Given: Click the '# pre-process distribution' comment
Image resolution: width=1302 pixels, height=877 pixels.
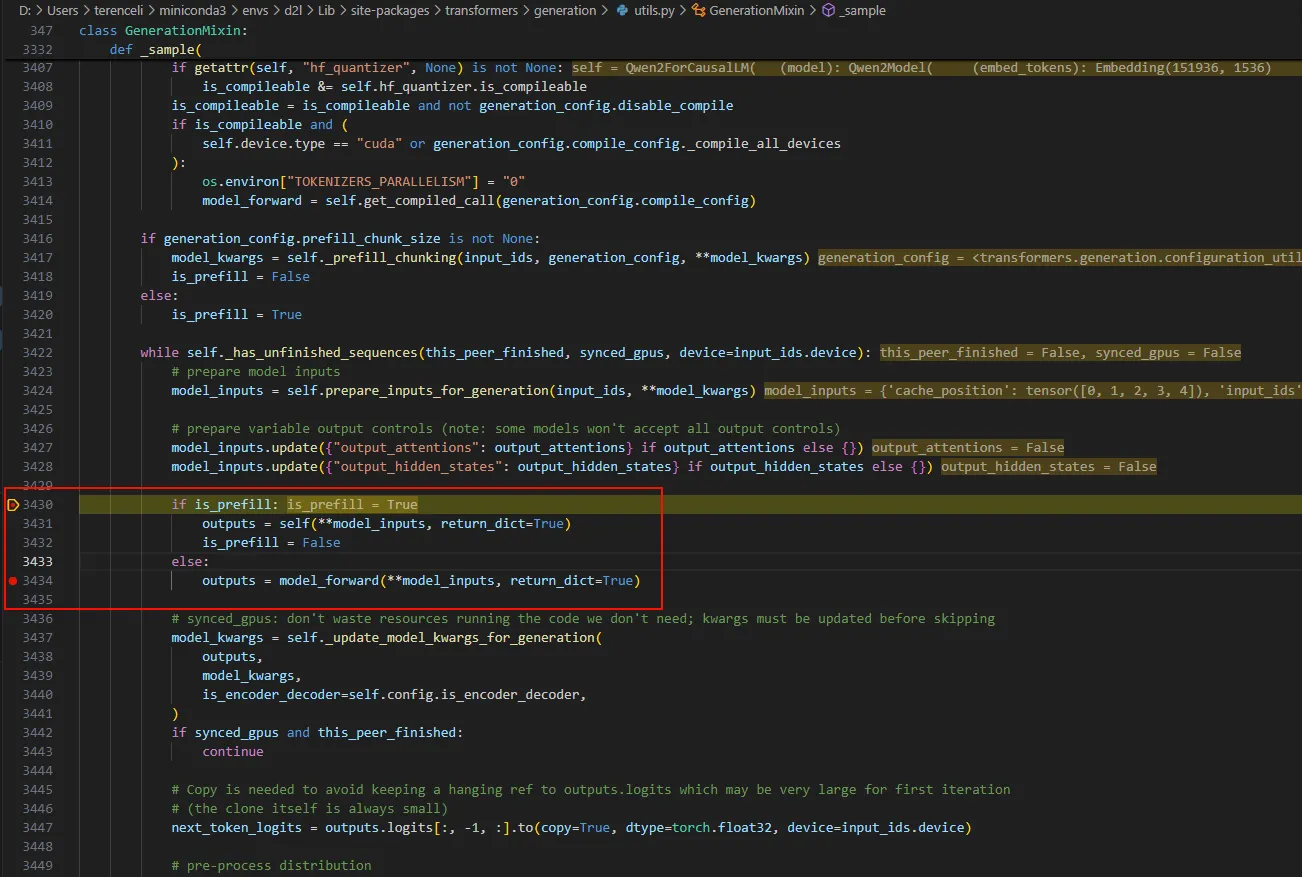Looking at the screenshot, I should click(x=271, y=866).
